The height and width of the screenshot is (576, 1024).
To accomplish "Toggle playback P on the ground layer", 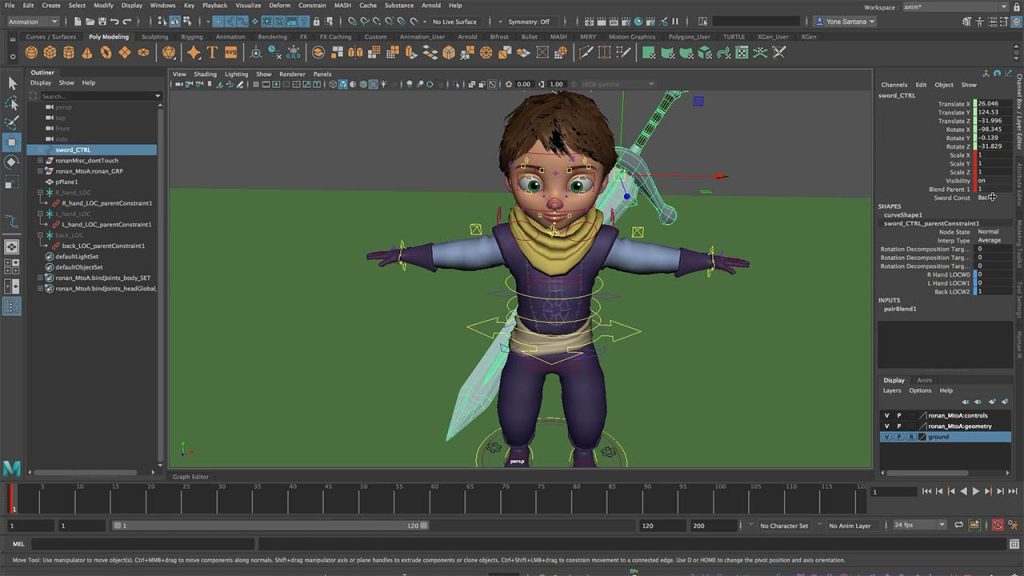I will (x=899, y=436).
